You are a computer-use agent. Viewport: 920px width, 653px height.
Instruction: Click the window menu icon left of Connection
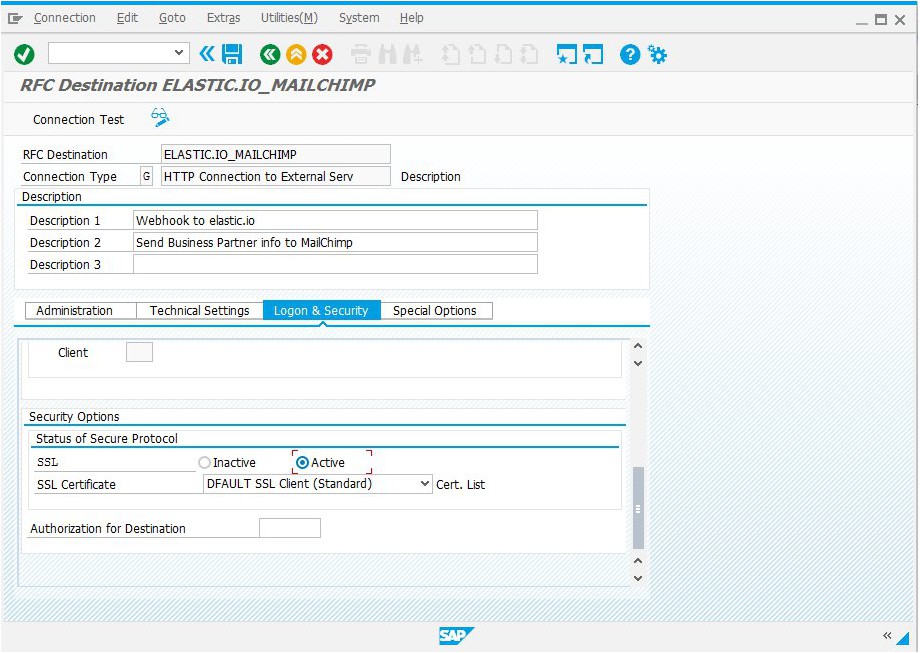(x=15, y=19)
